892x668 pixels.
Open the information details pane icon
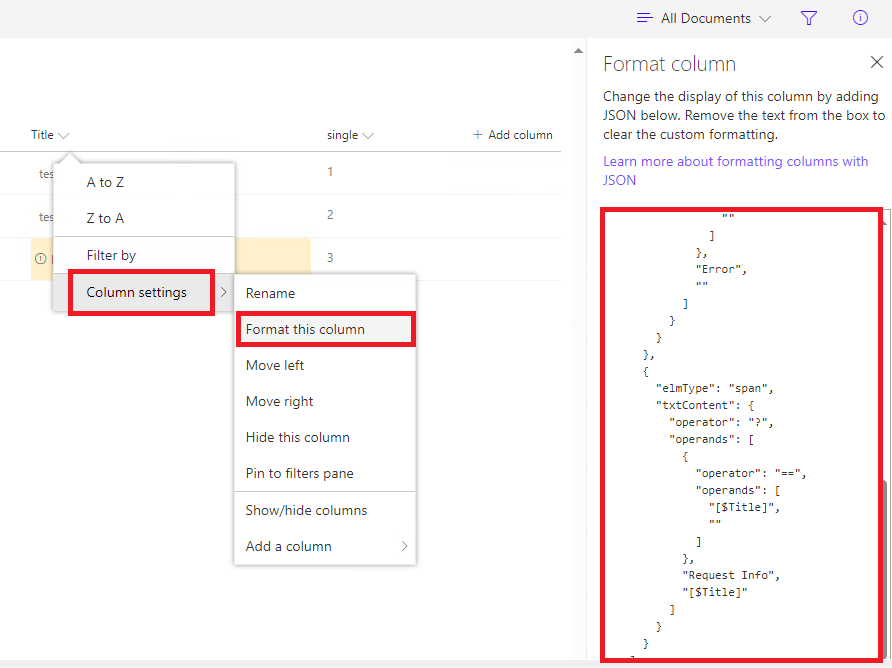860,18
